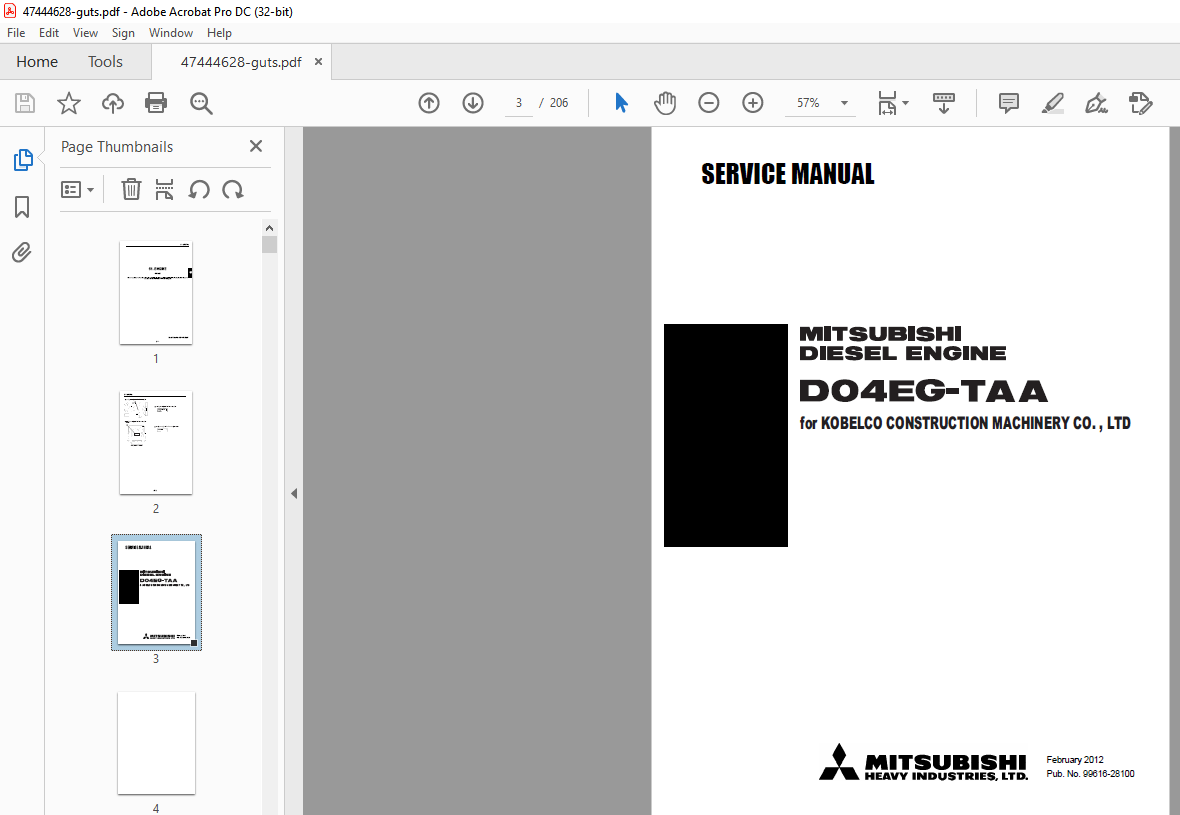
Task: Delete the selected page with the trash icon
Action: [x=131, y=190]
